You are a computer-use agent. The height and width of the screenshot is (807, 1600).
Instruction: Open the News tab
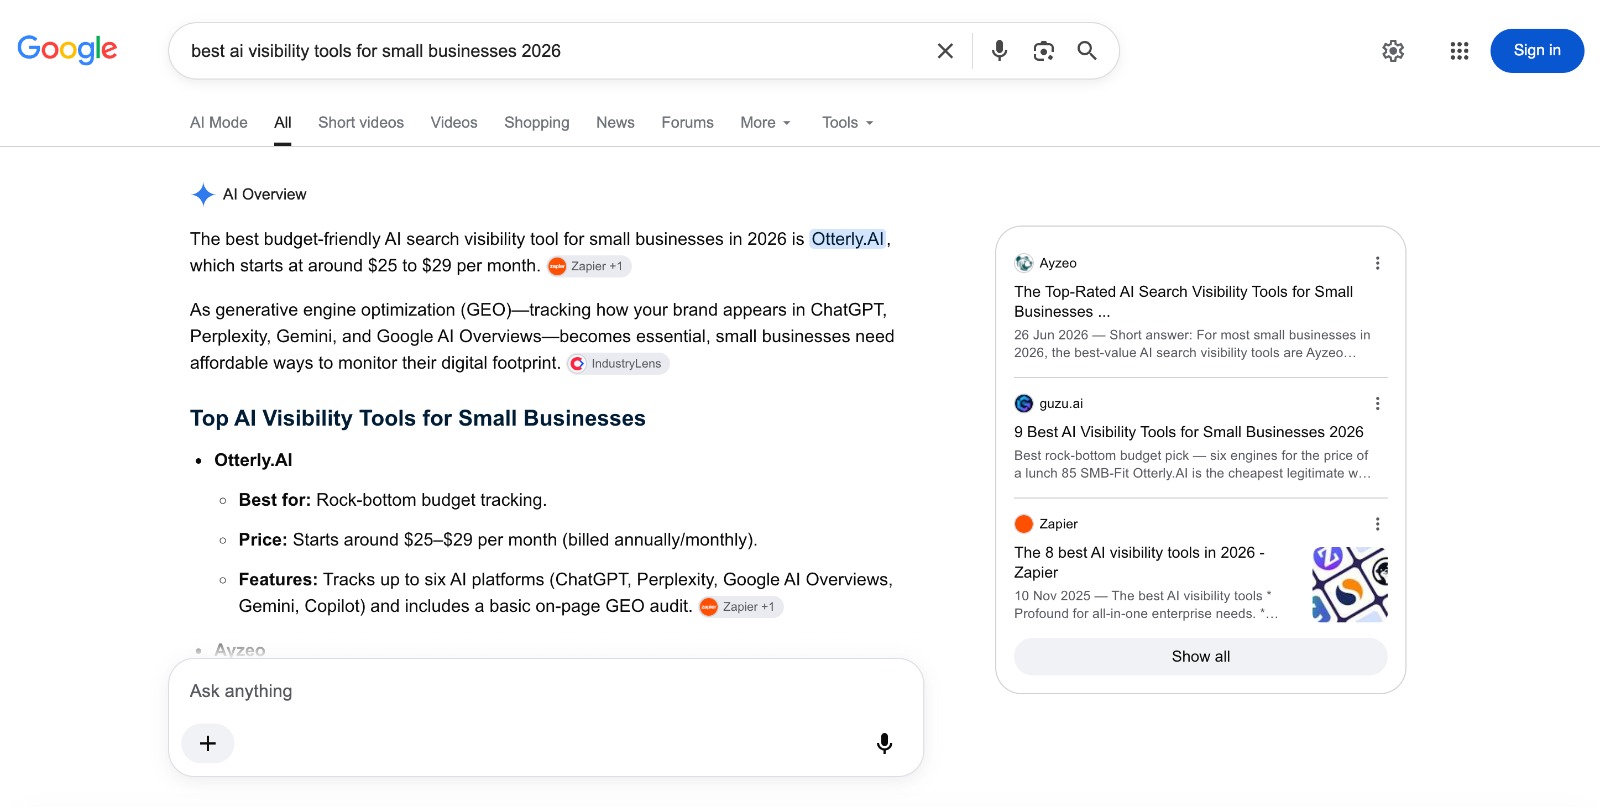pyautogui.click(x=615, y=122)
